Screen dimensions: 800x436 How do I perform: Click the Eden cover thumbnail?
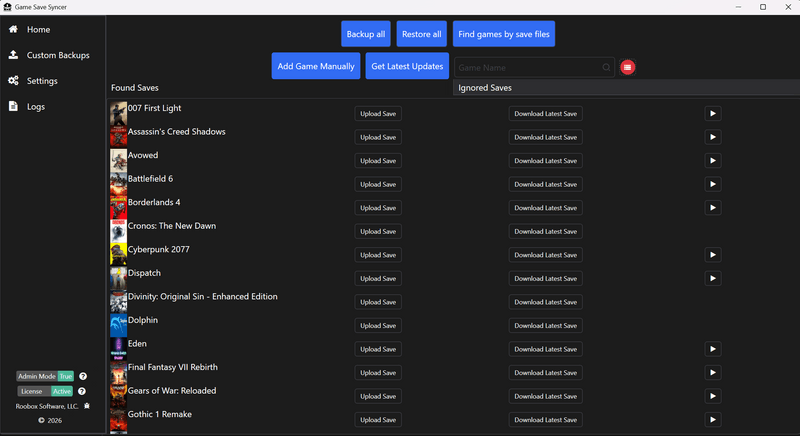coord(118,349)
